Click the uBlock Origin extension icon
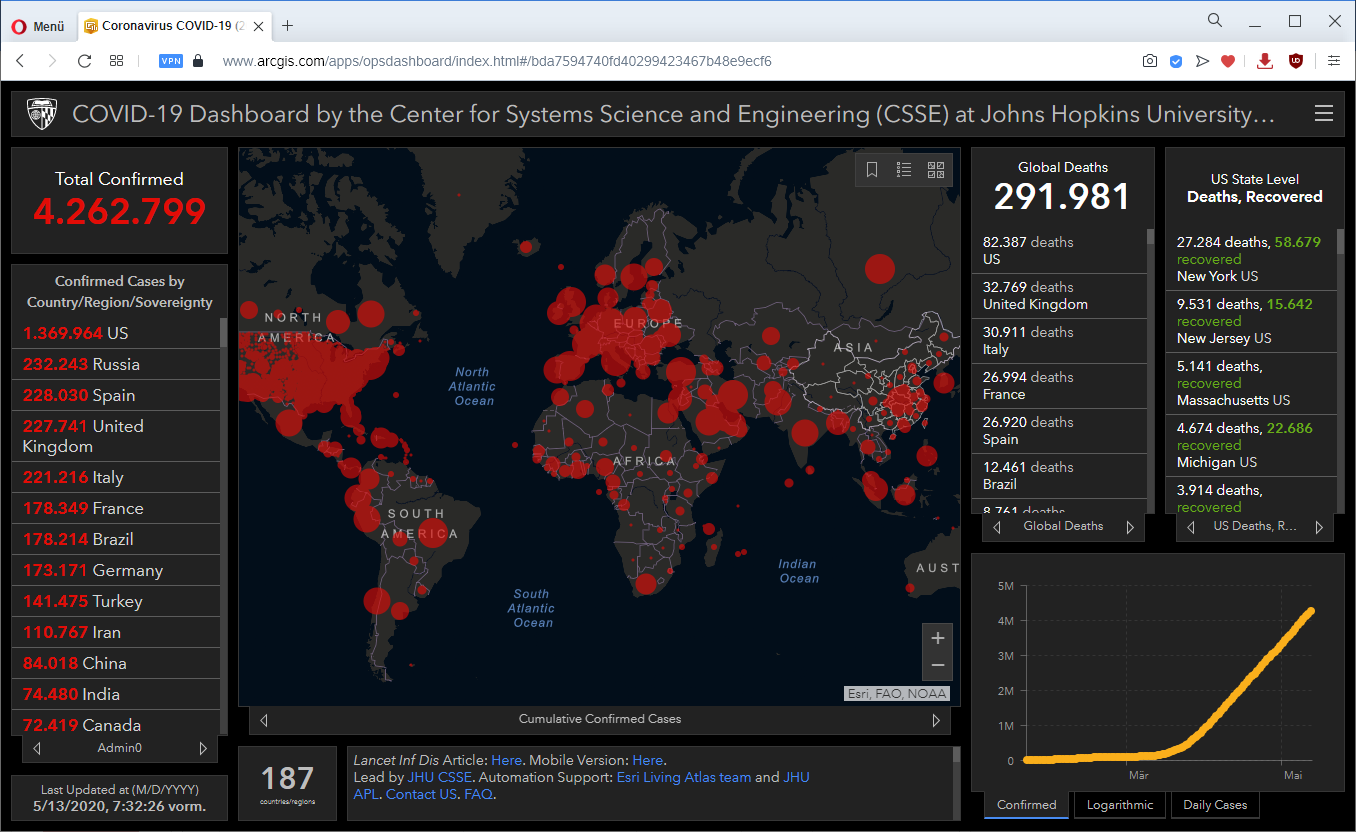The width and height of the screenshot is (1356, 832). click(1296, 61)
